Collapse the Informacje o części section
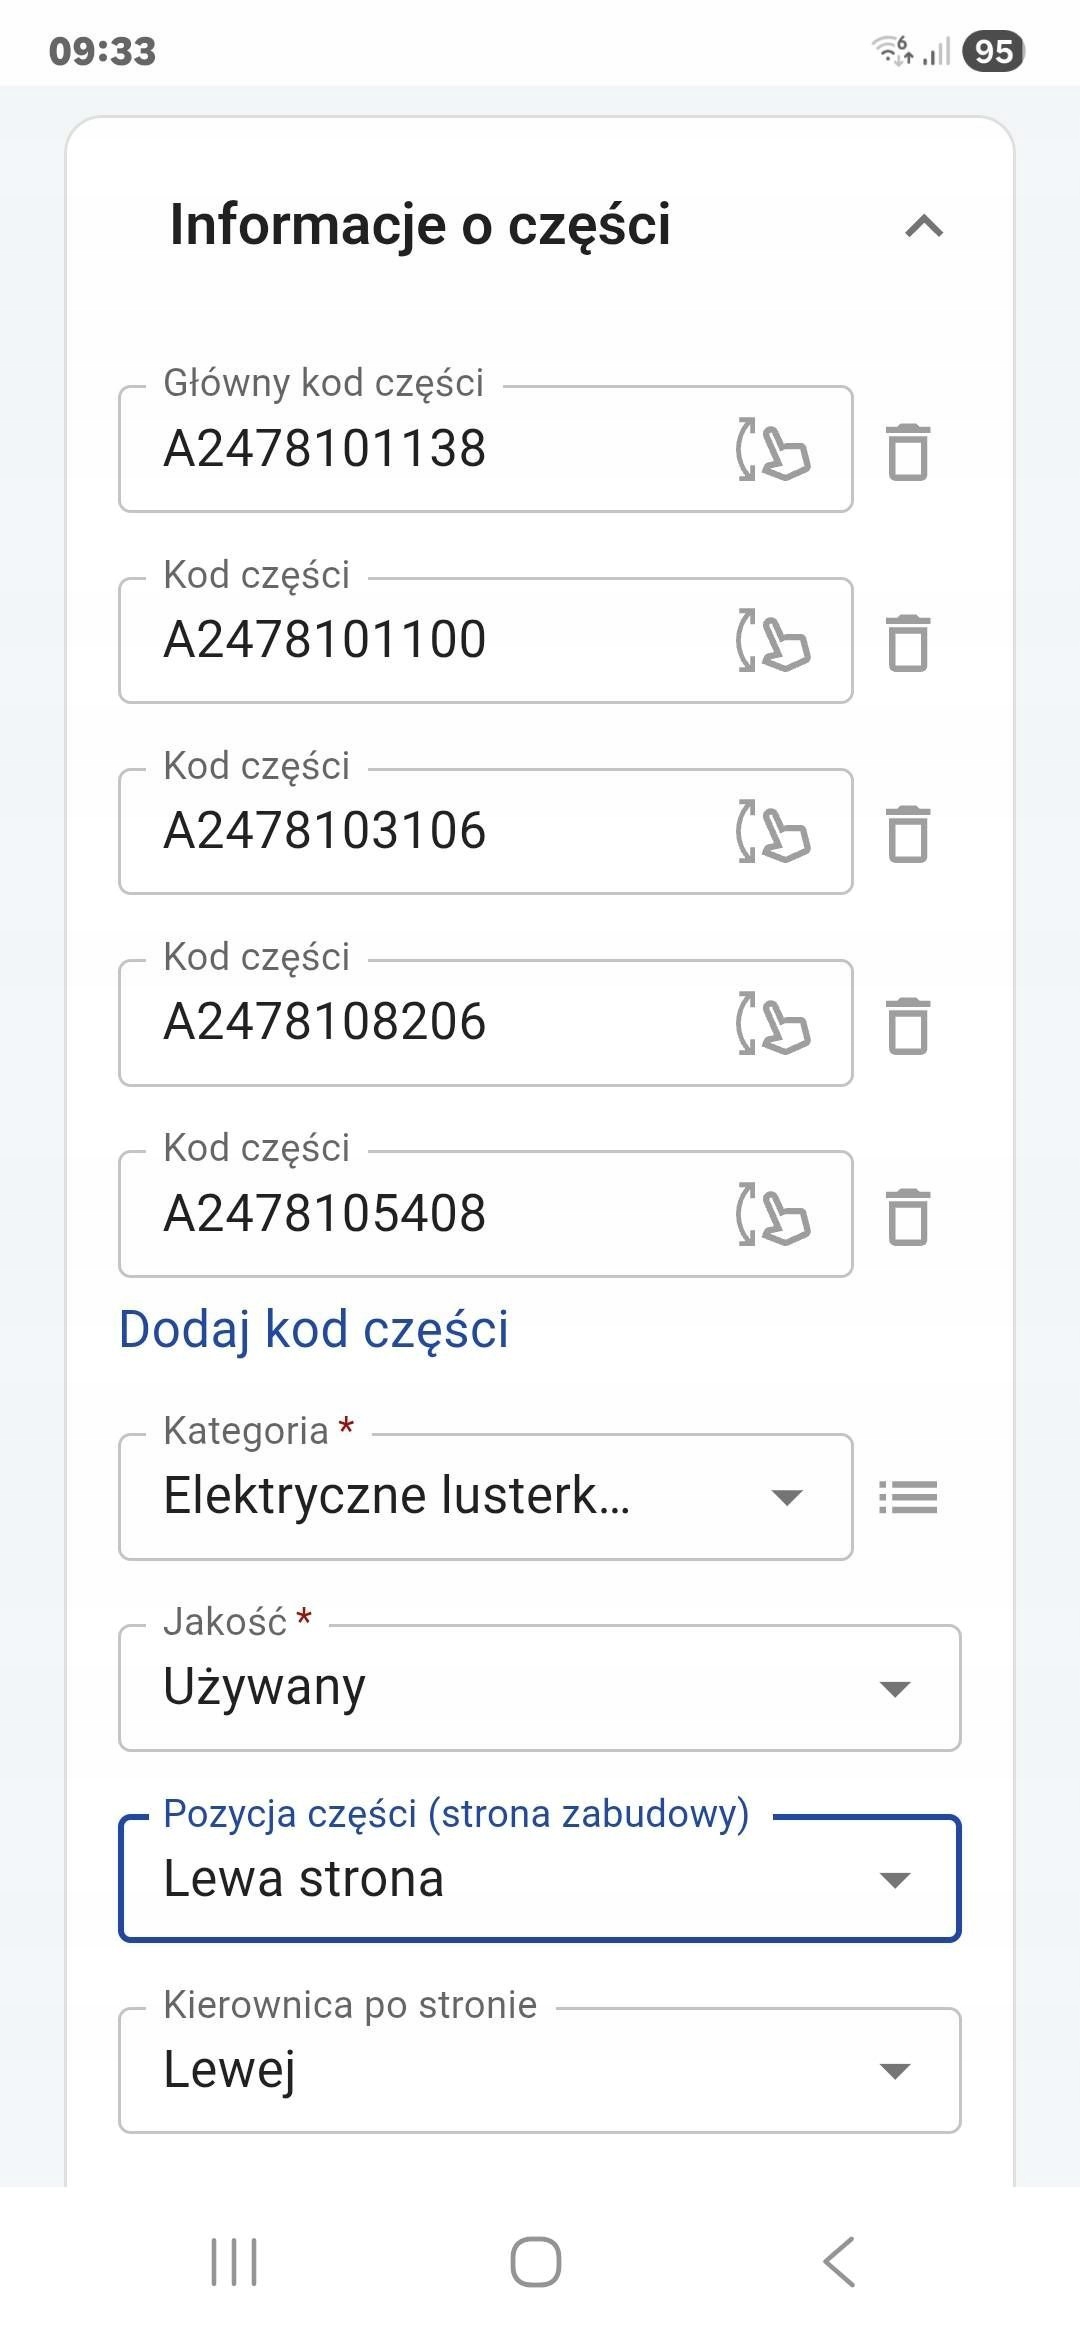 pyautogui.click(x=924, y=227)
